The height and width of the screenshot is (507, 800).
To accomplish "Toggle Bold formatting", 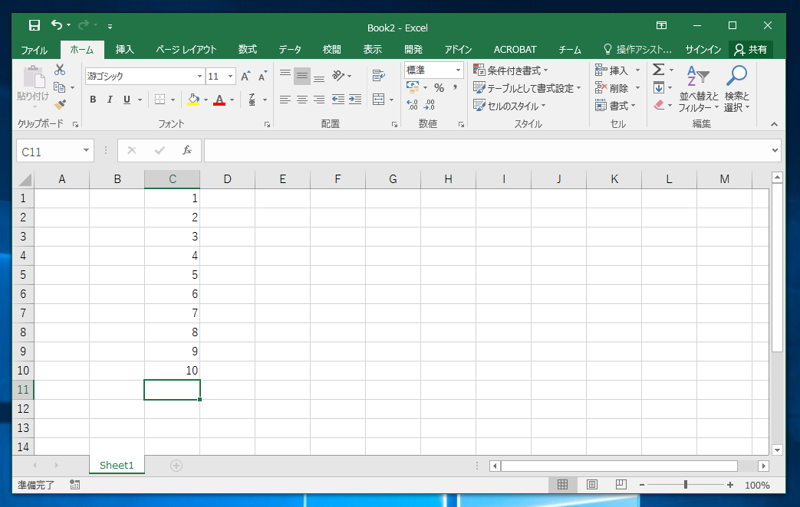I will 93,99.
